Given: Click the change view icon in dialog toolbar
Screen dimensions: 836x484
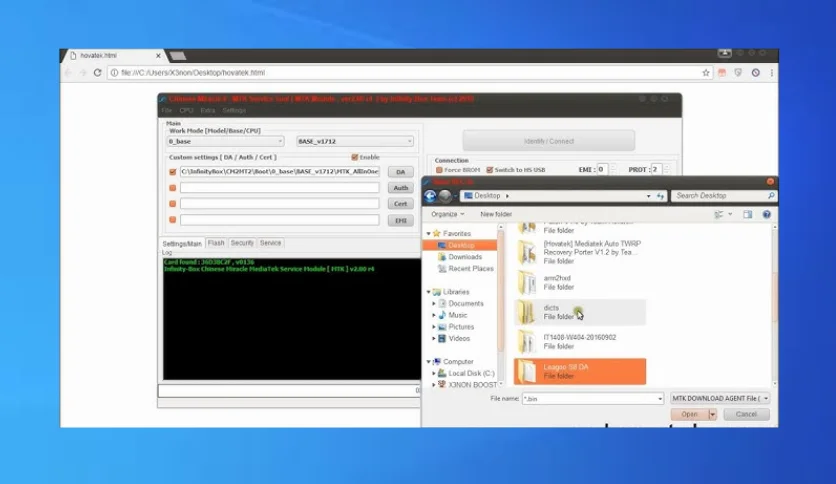Looking at the screenshot, I should coord(719,214).
